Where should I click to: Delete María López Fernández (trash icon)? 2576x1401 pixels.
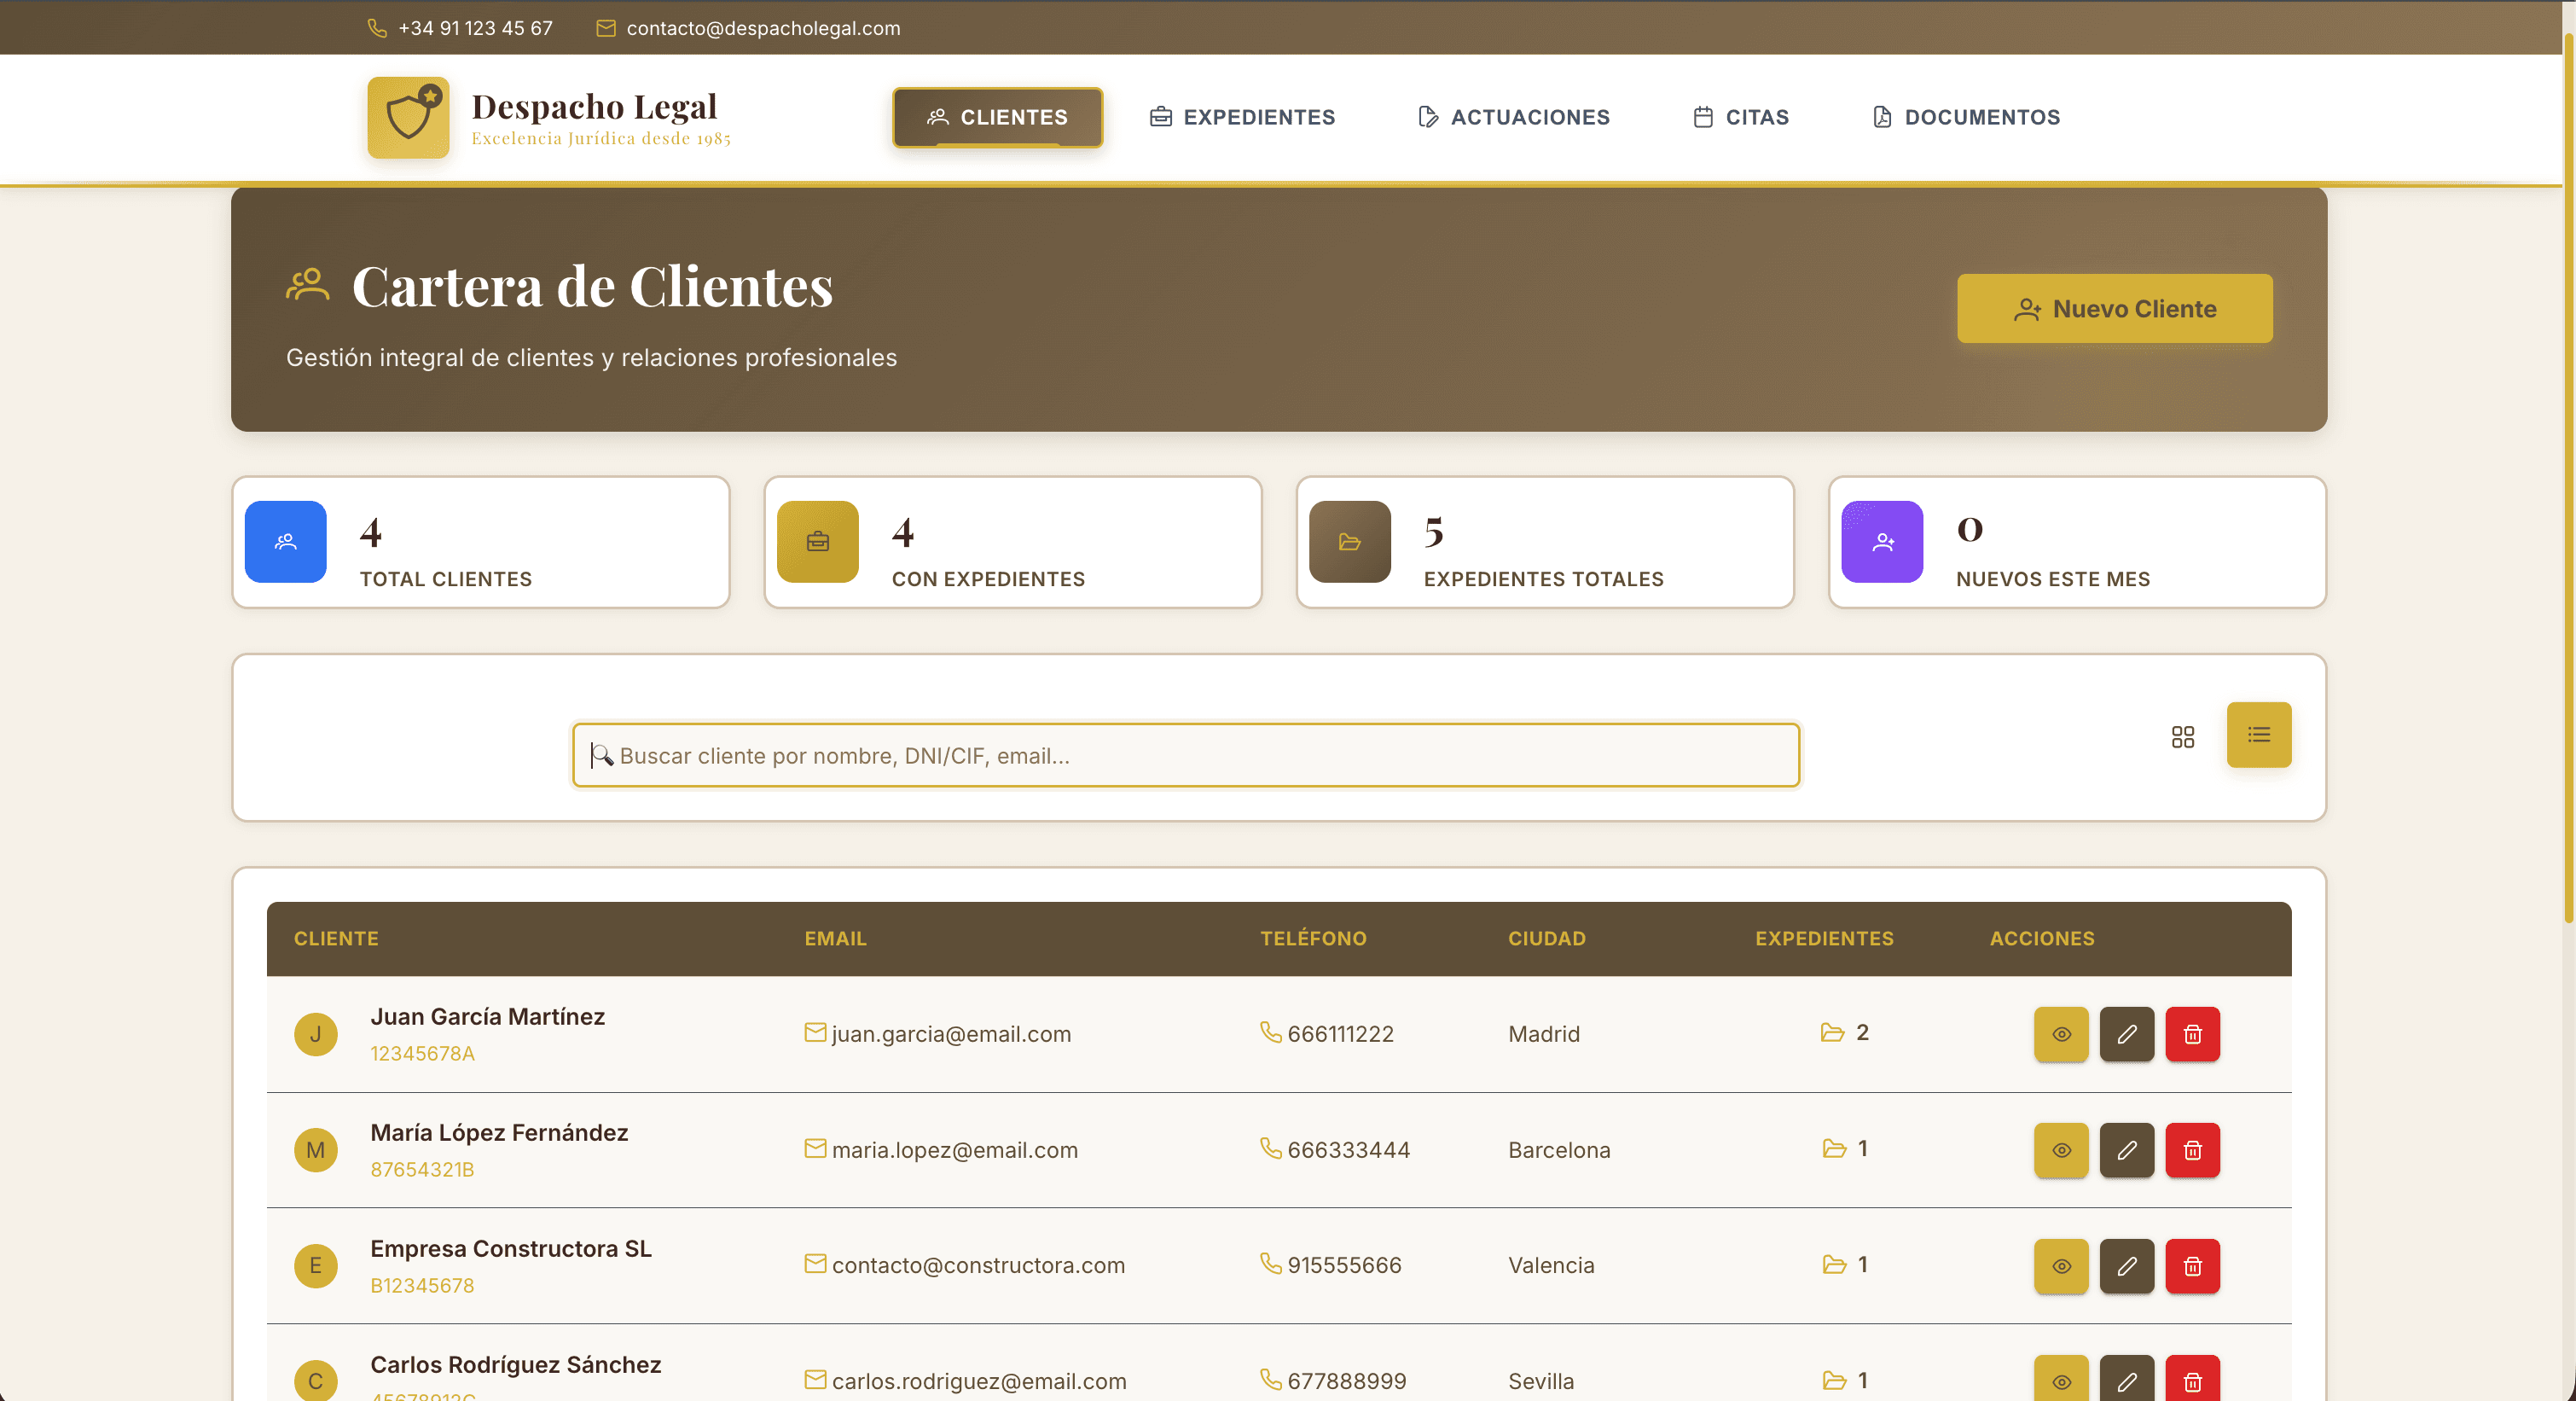click(x=2193, y=1150)
